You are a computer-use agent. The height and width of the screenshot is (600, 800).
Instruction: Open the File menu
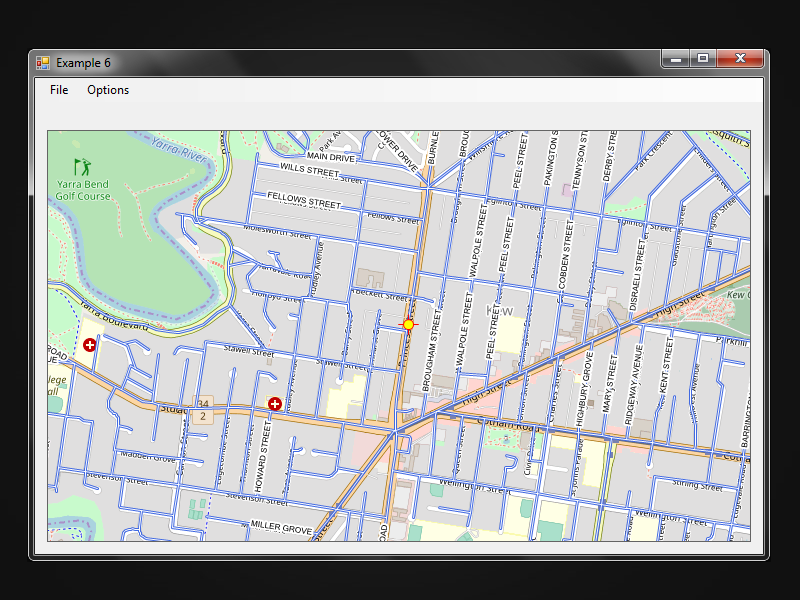pos(59,90)
